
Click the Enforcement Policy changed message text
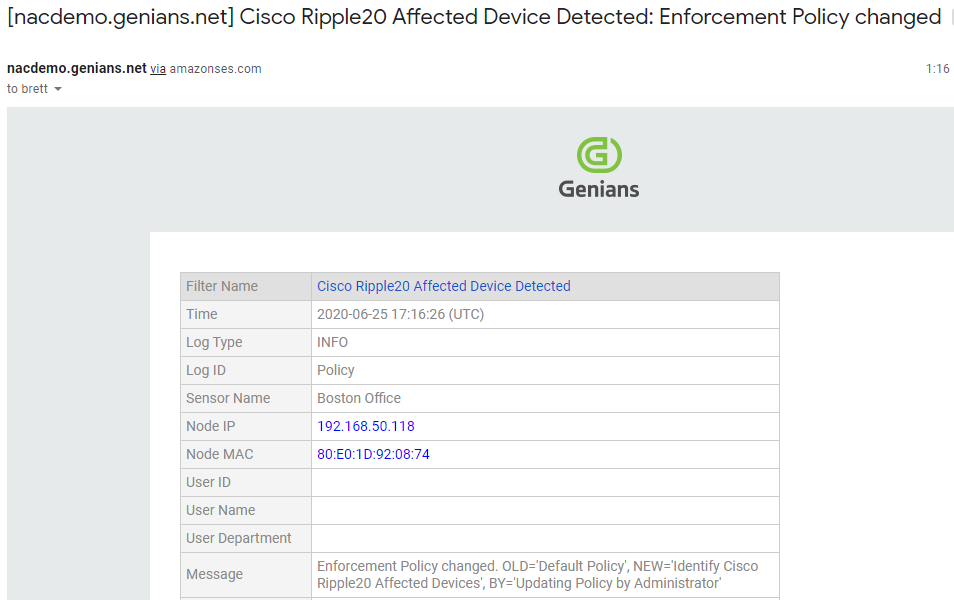537,574
